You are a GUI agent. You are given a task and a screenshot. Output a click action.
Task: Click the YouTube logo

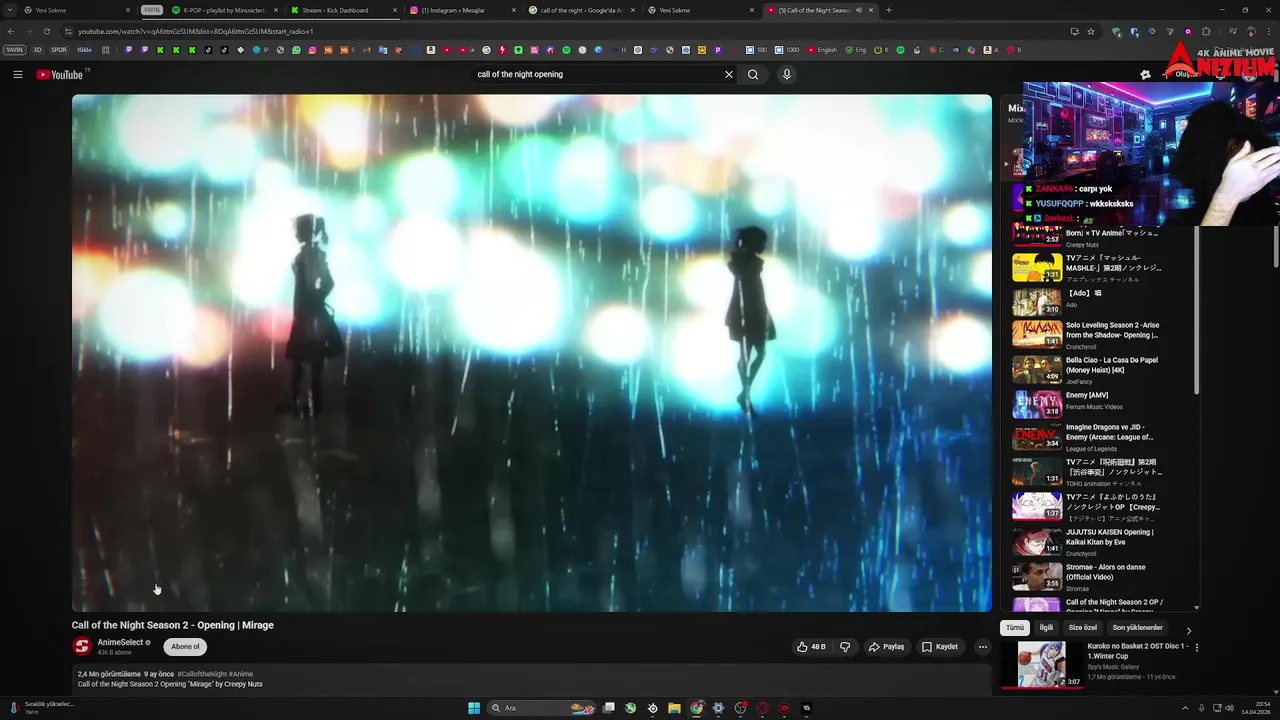click(x=60, y=75)
